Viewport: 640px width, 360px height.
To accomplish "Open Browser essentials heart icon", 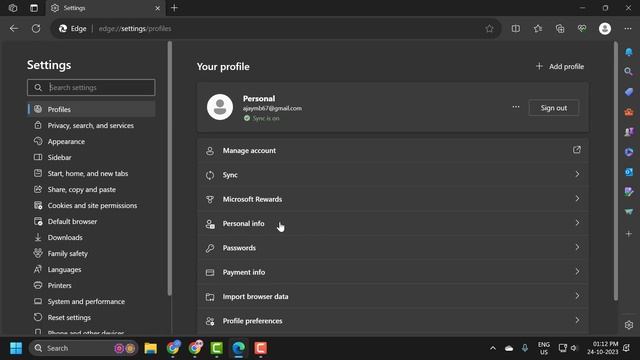I will click(582, 29).
